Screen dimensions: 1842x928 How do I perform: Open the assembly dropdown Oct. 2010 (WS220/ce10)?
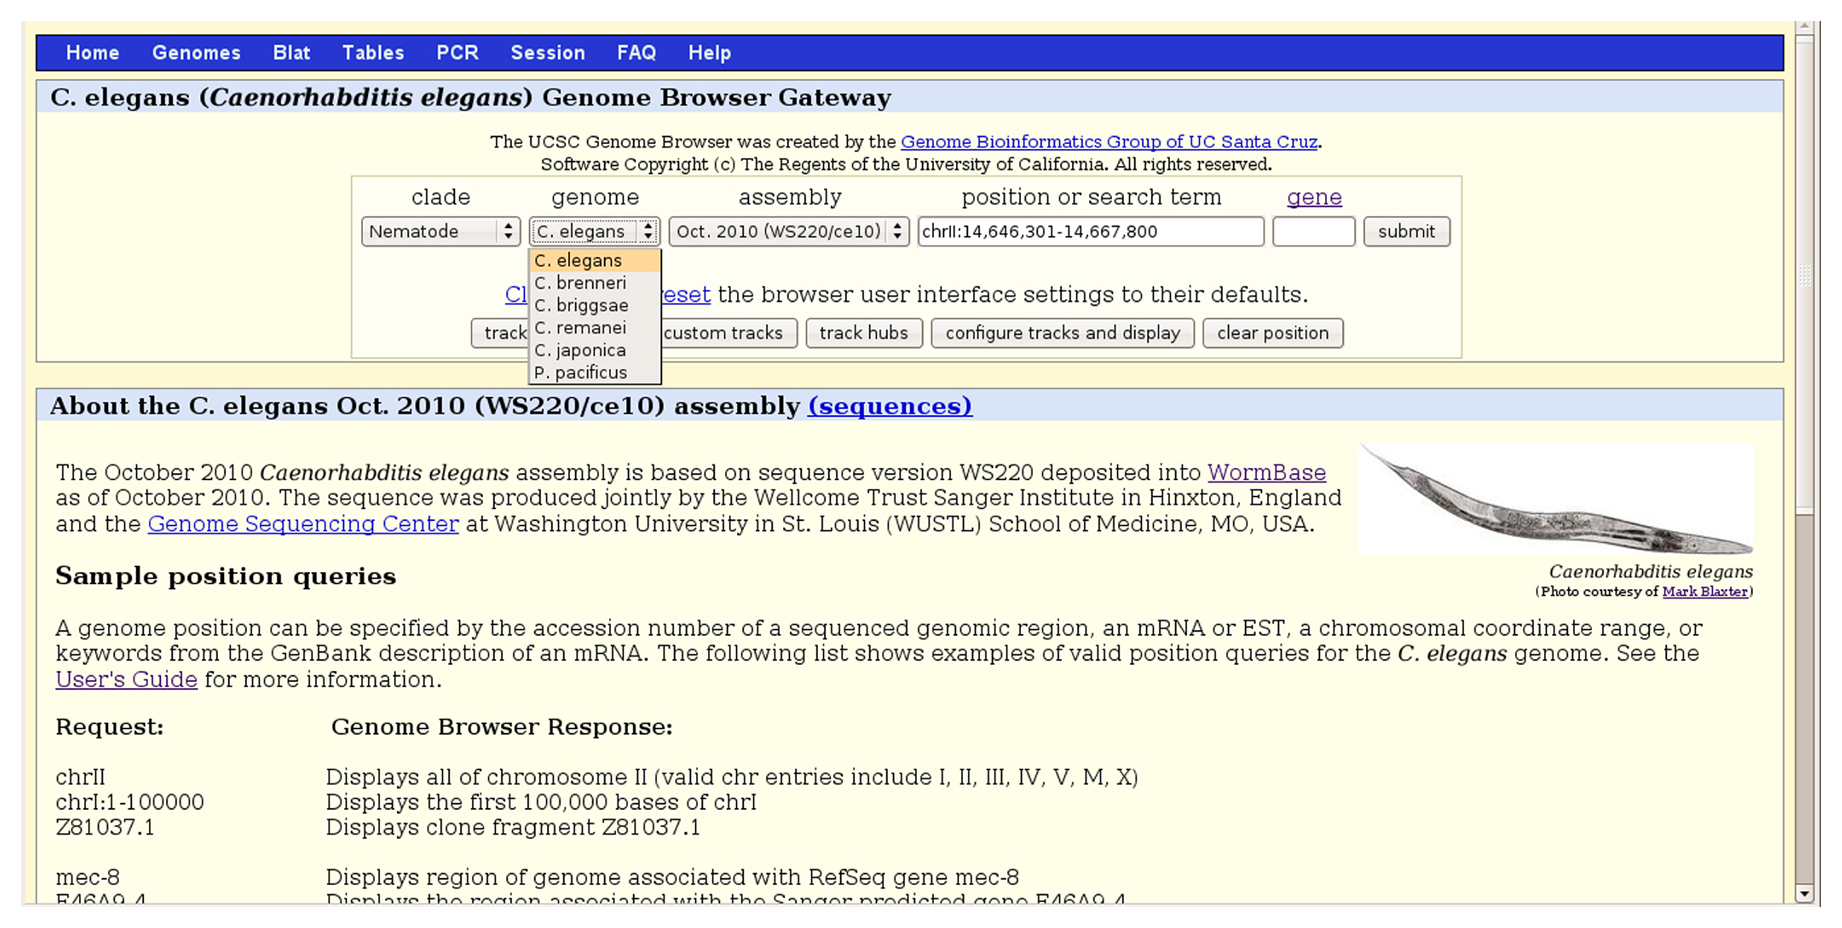click(x=789, y=231)
